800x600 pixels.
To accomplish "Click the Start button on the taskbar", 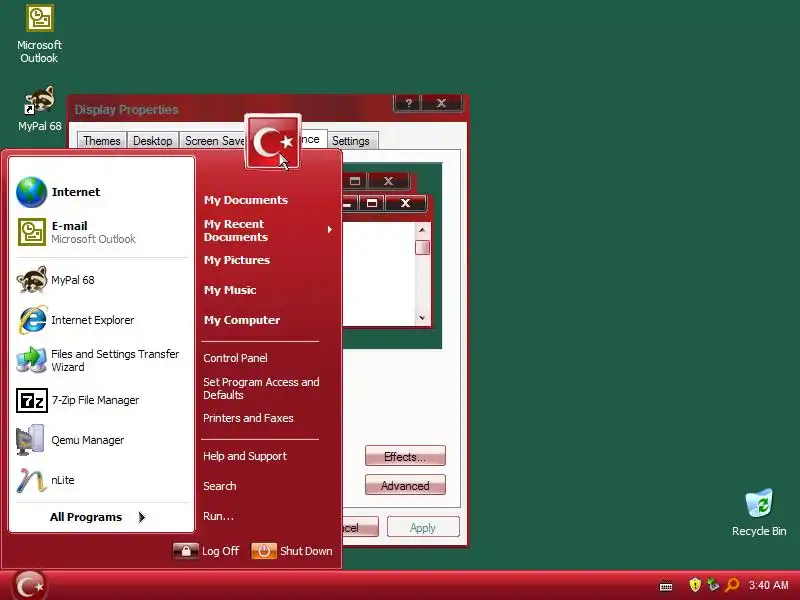I will tap(29, 586).
